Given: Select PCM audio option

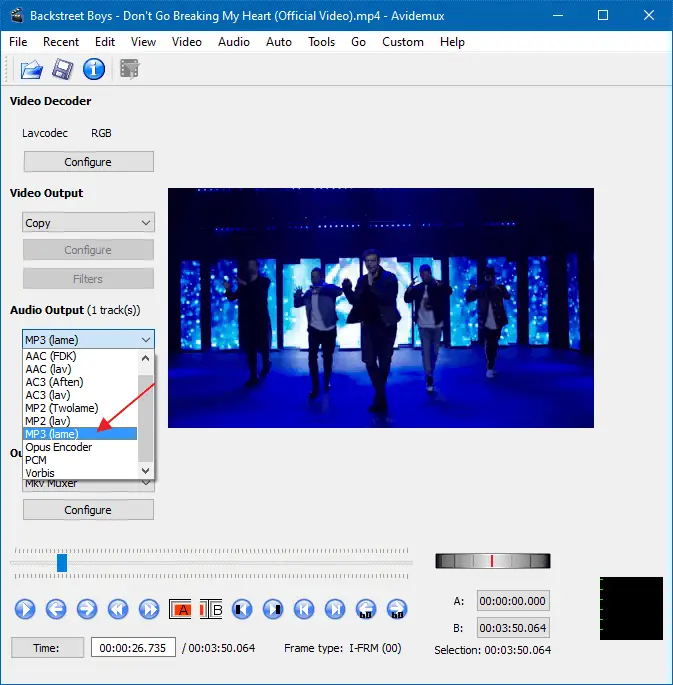Looking at the screenshot, I should [80, 460].
